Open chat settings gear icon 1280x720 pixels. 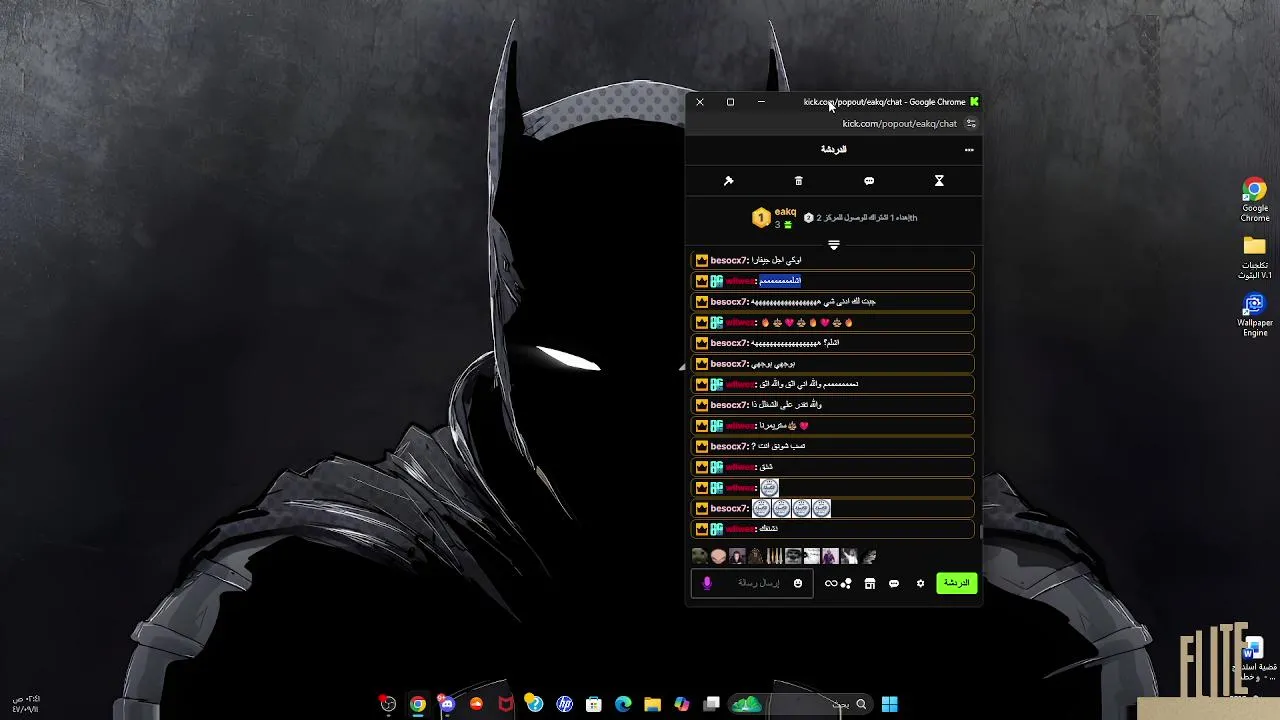tap(920, 583)
